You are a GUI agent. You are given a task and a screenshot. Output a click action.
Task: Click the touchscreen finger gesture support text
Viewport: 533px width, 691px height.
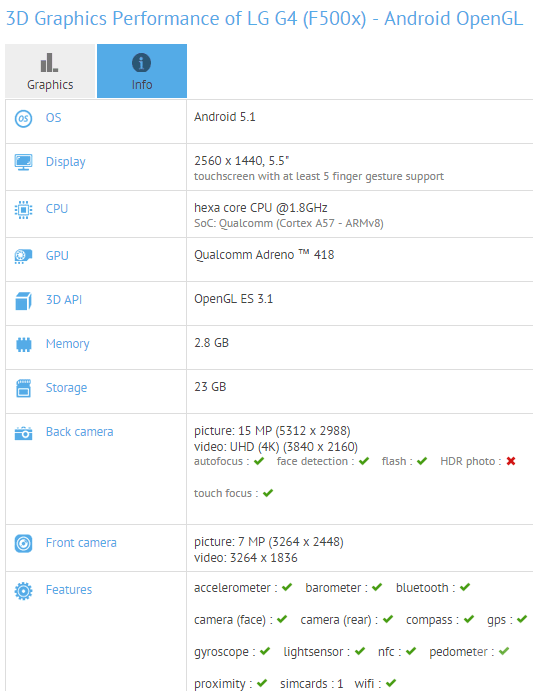319,176
